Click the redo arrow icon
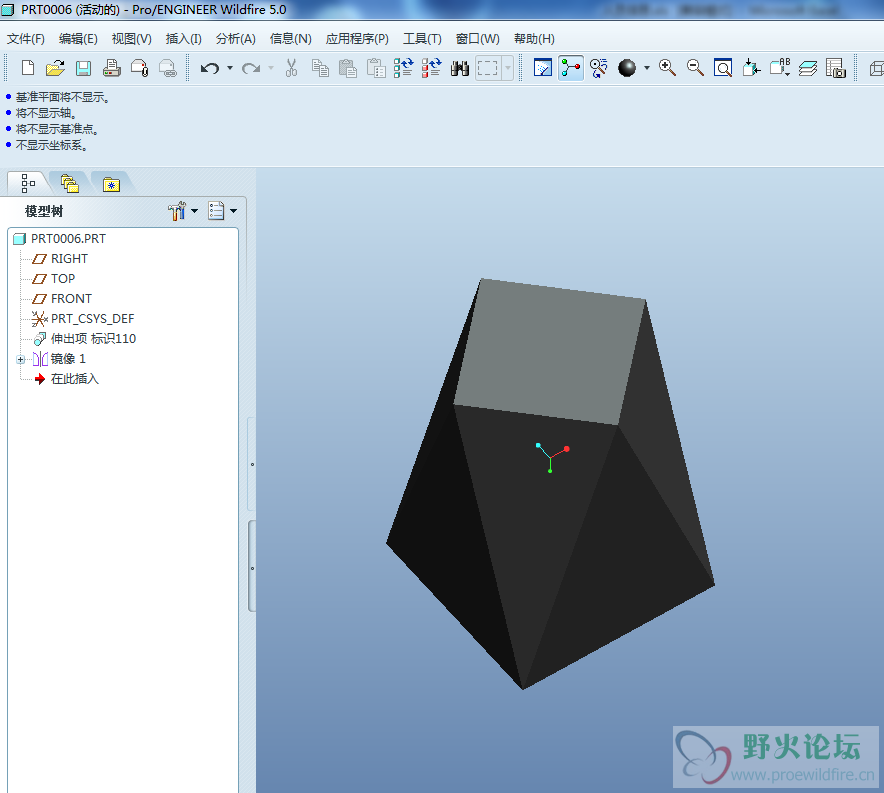This screenshot has height=793, width=884. tap(251, 68)
